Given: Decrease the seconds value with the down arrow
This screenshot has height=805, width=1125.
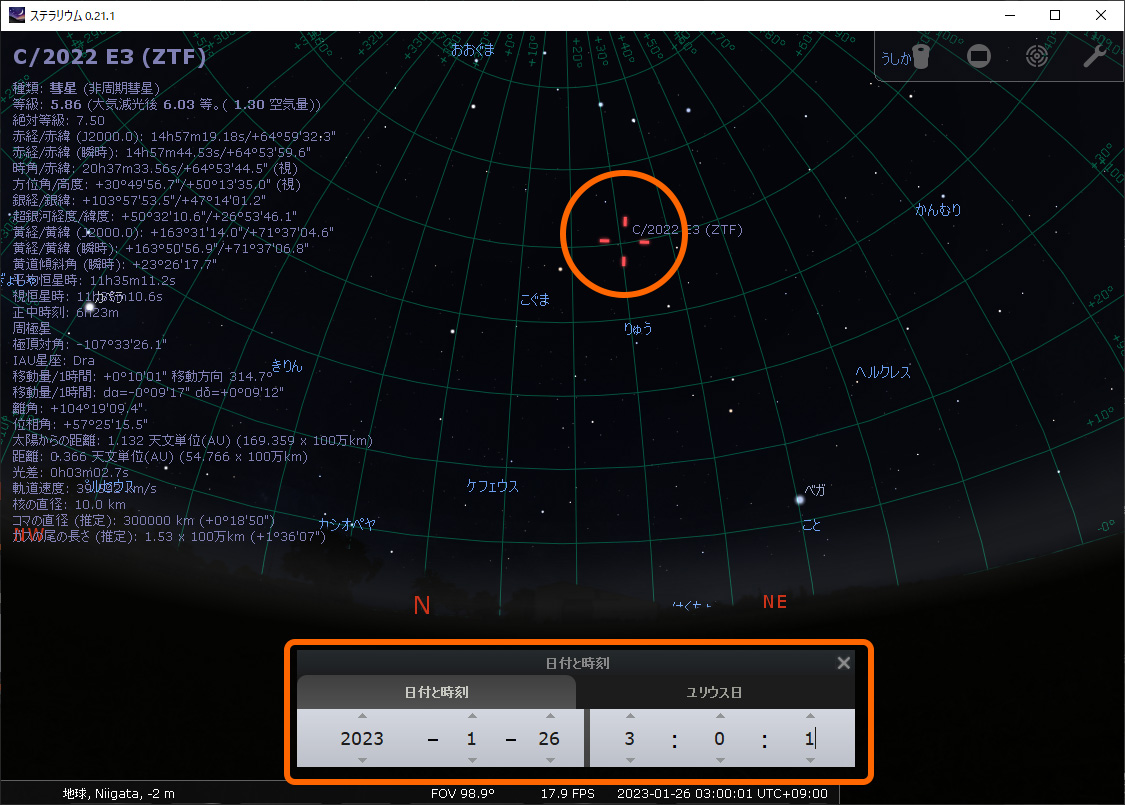Looking at the screenshot, I should point(810,760).
